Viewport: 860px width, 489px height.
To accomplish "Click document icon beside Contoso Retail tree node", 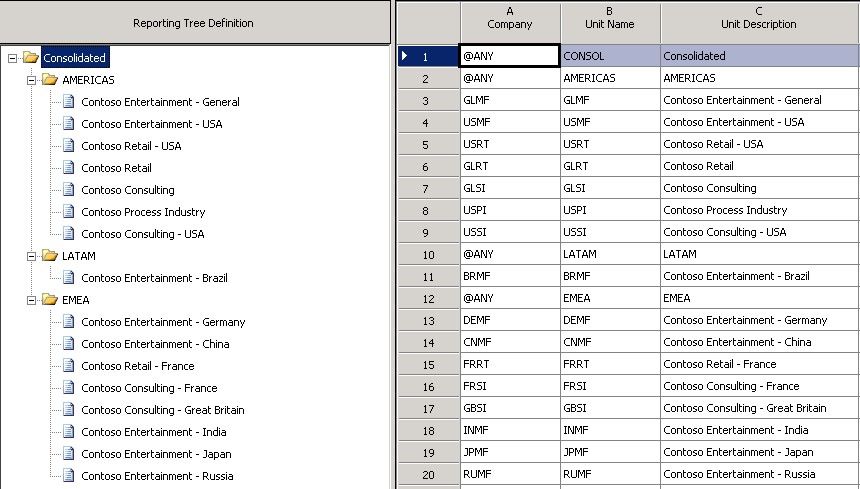I will (69, 167).
